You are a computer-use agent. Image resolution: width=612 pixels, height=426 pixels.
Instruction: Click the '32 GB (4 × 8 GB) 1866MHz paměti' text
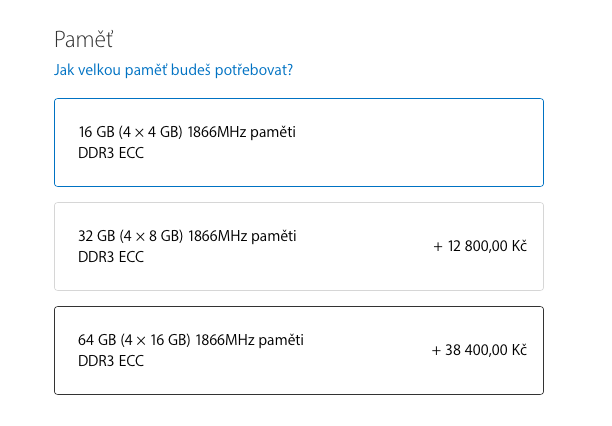click(x=187, y=236)
